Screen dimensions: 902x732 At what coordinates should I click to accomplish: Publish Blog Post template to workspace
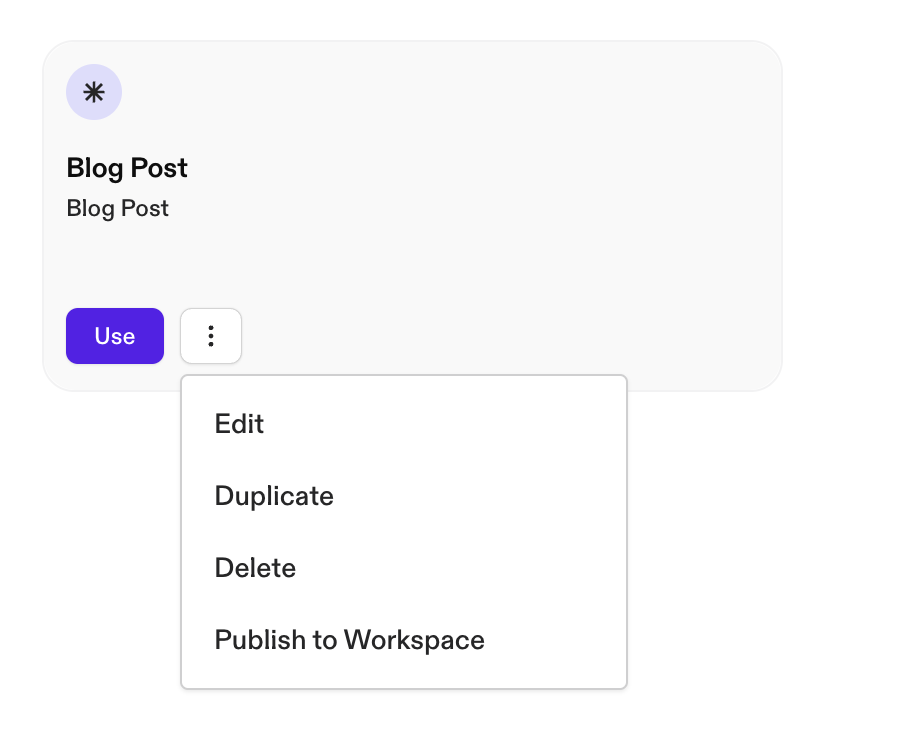[x=349, y=640]
